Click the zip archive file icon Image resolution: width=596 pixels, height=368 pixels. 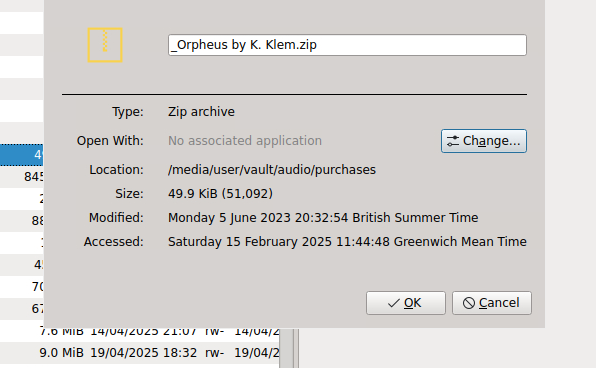coord(105,45)
